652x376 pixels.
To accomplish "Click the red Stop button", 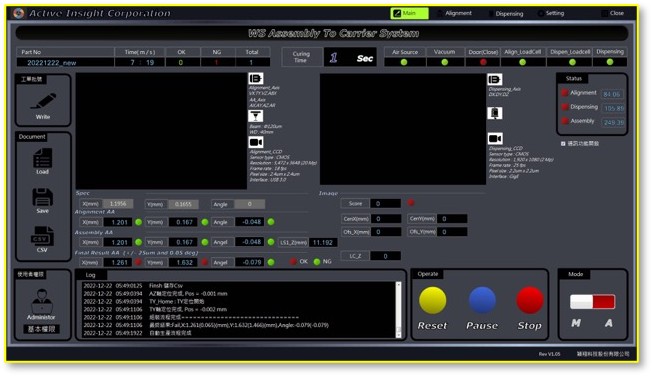I will (x=530, y=300).
